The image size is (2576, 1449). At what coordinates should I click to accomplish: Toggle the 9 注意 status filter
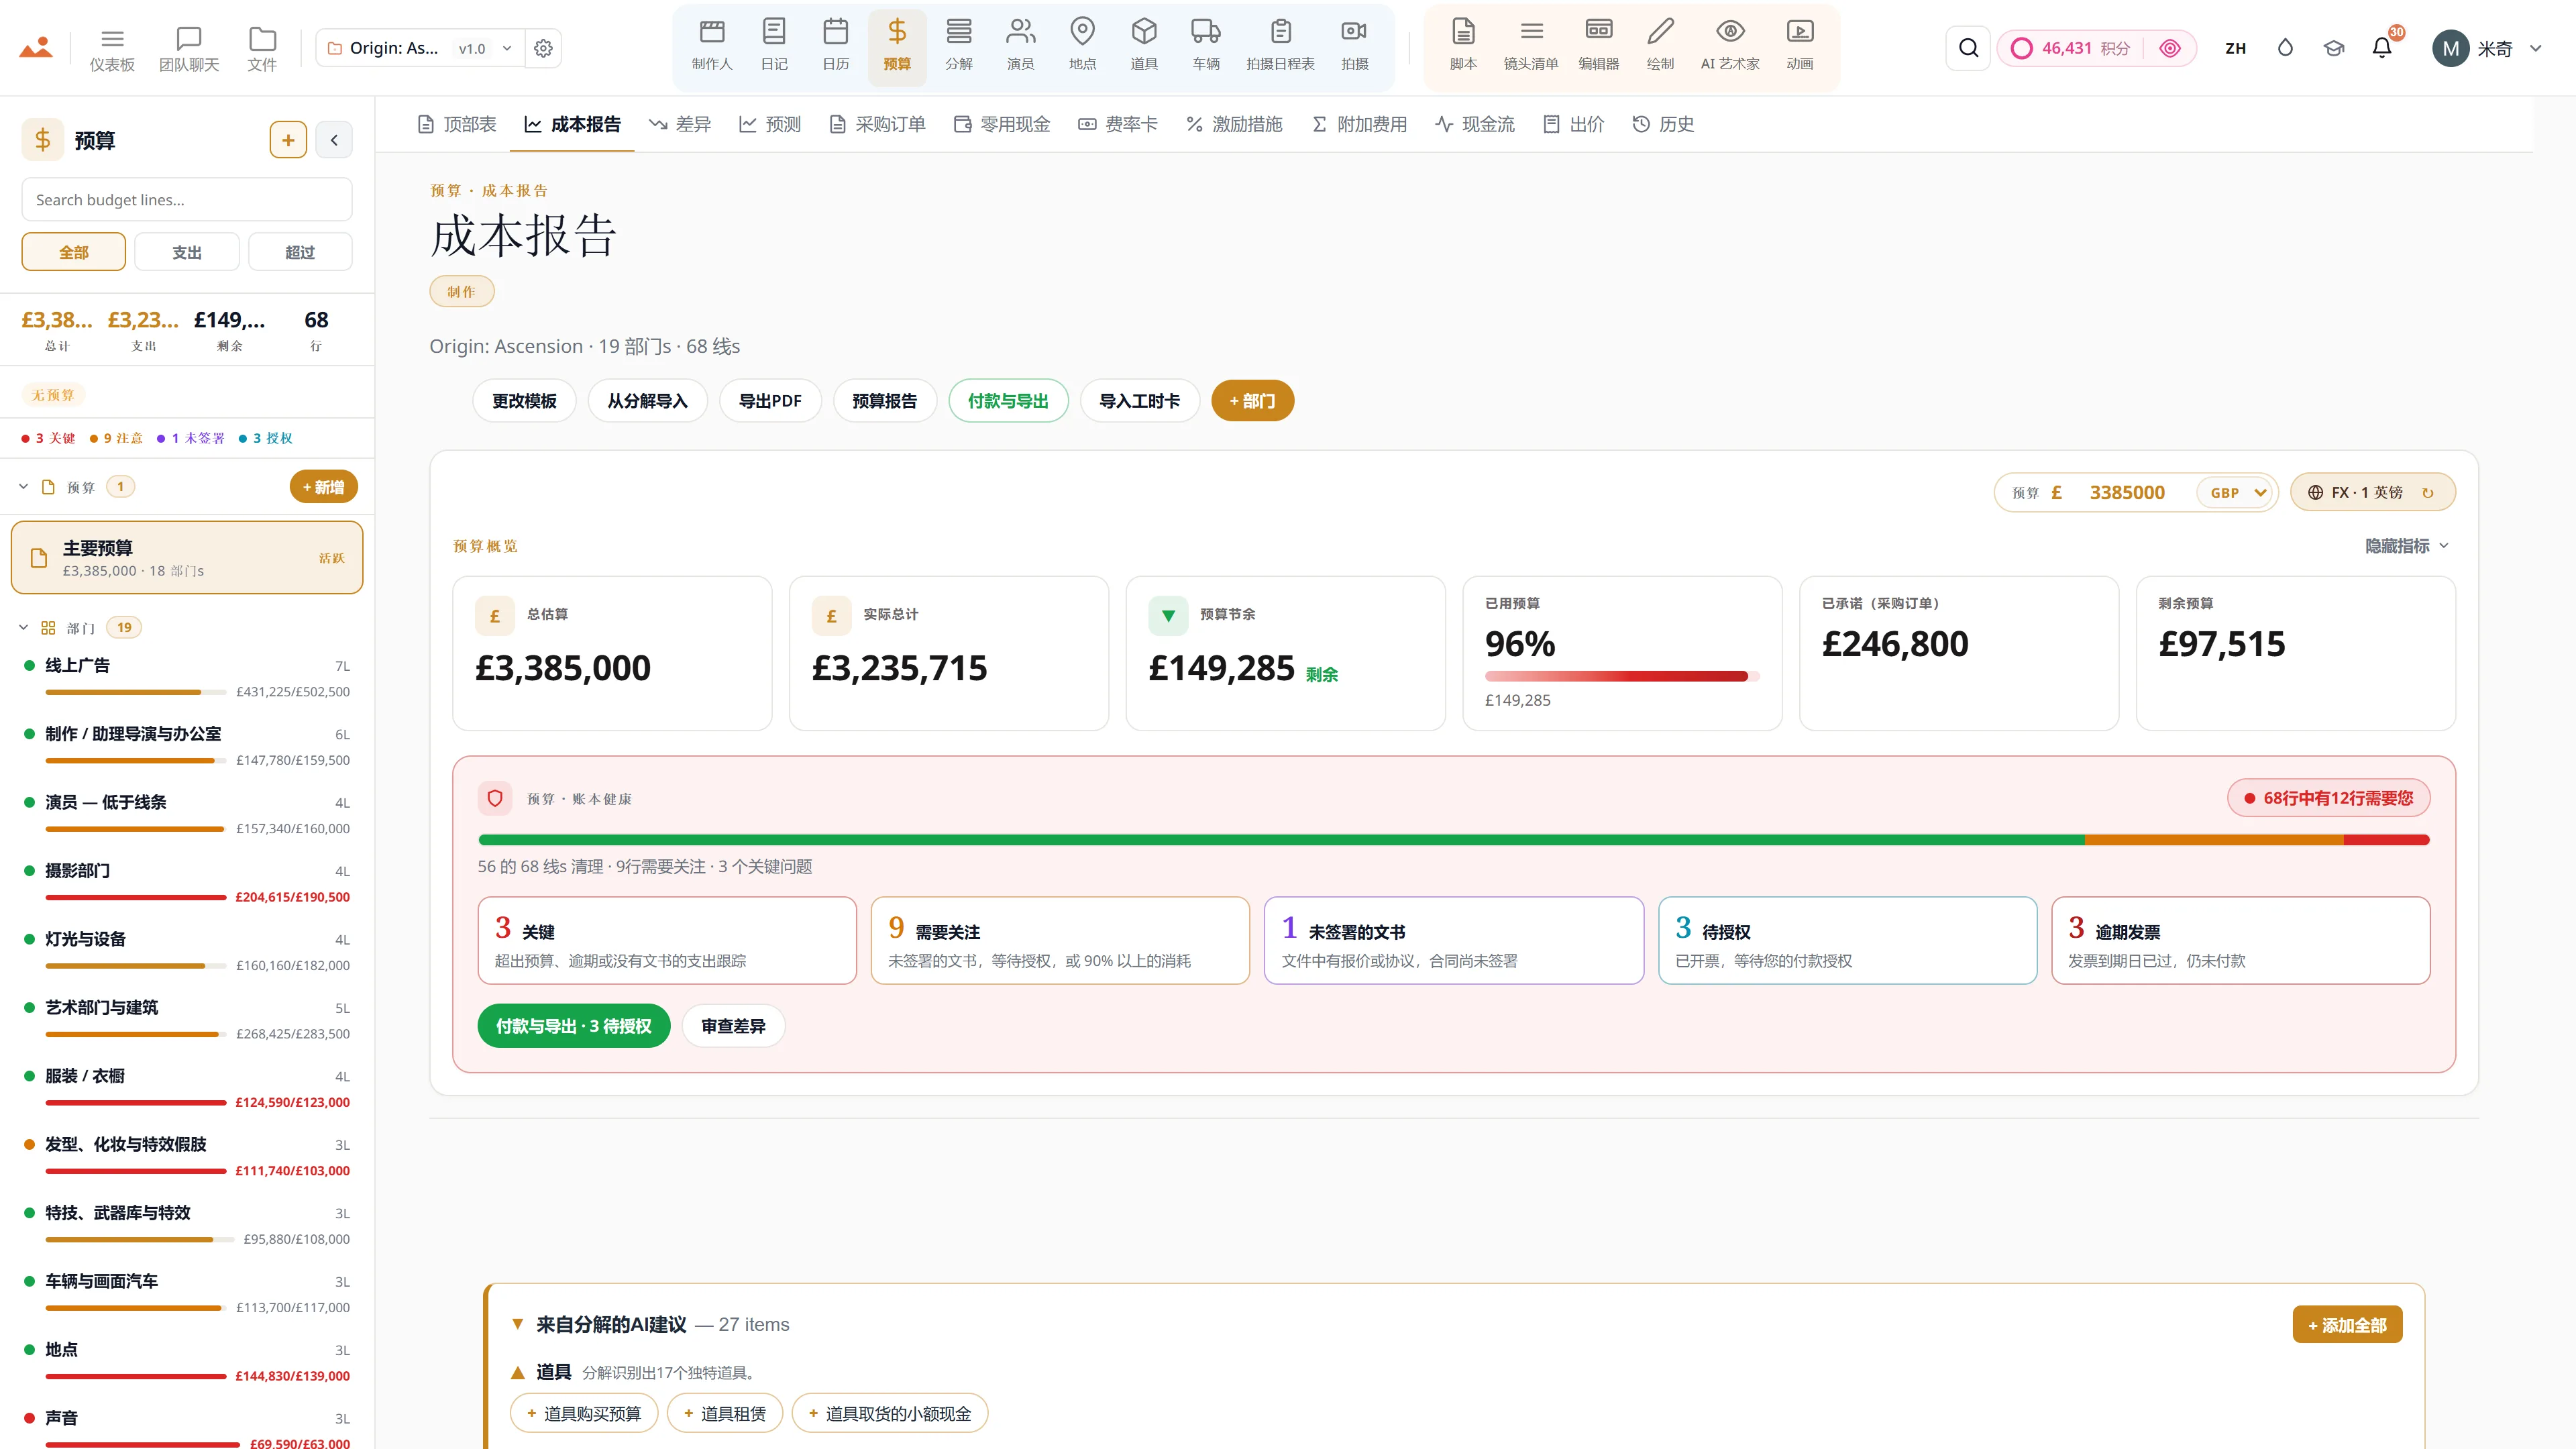click(x=116, y=438)
